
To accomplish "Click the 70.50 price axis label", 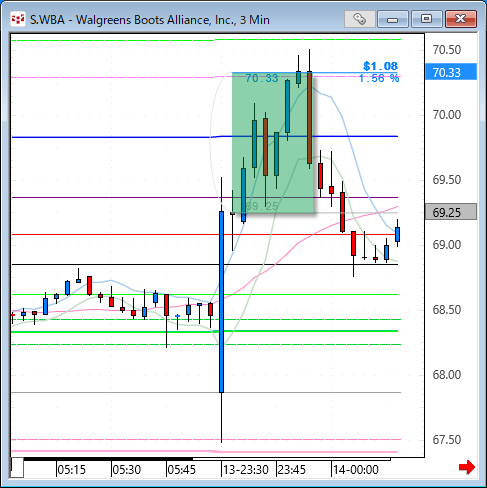I will click(447, 50).
